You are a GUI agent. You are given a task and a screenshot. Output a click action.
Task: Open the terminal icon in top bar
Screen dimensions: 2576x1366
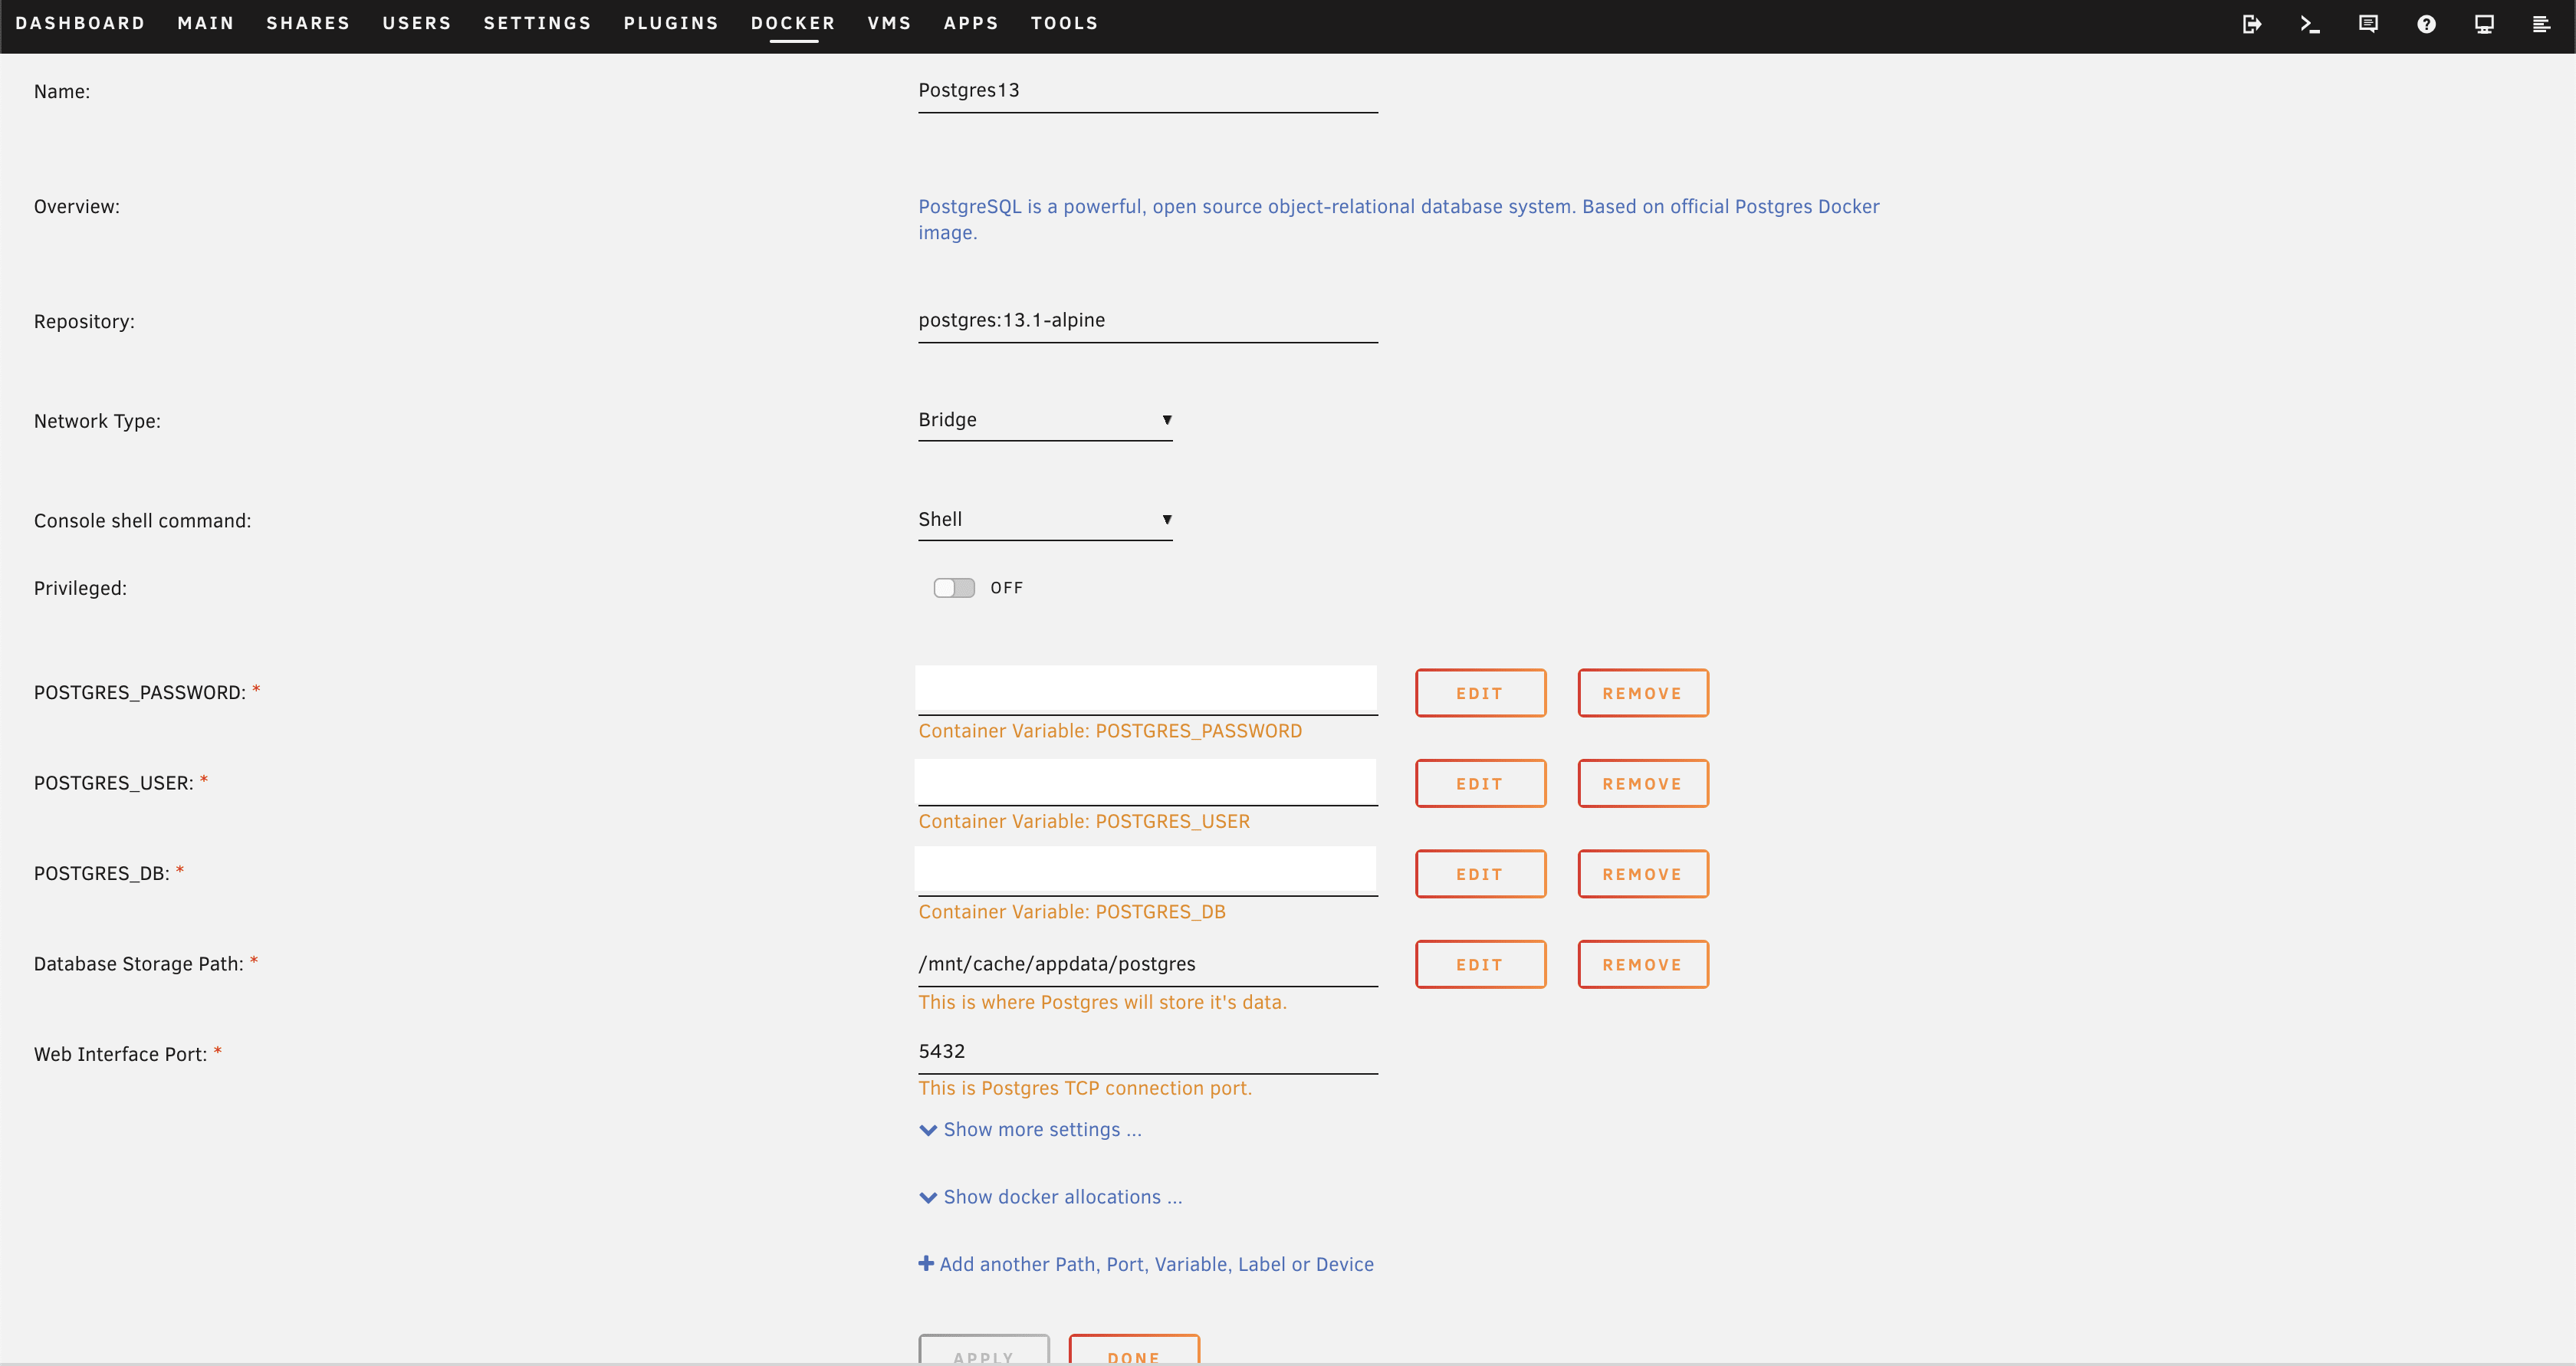(2310, 24)
